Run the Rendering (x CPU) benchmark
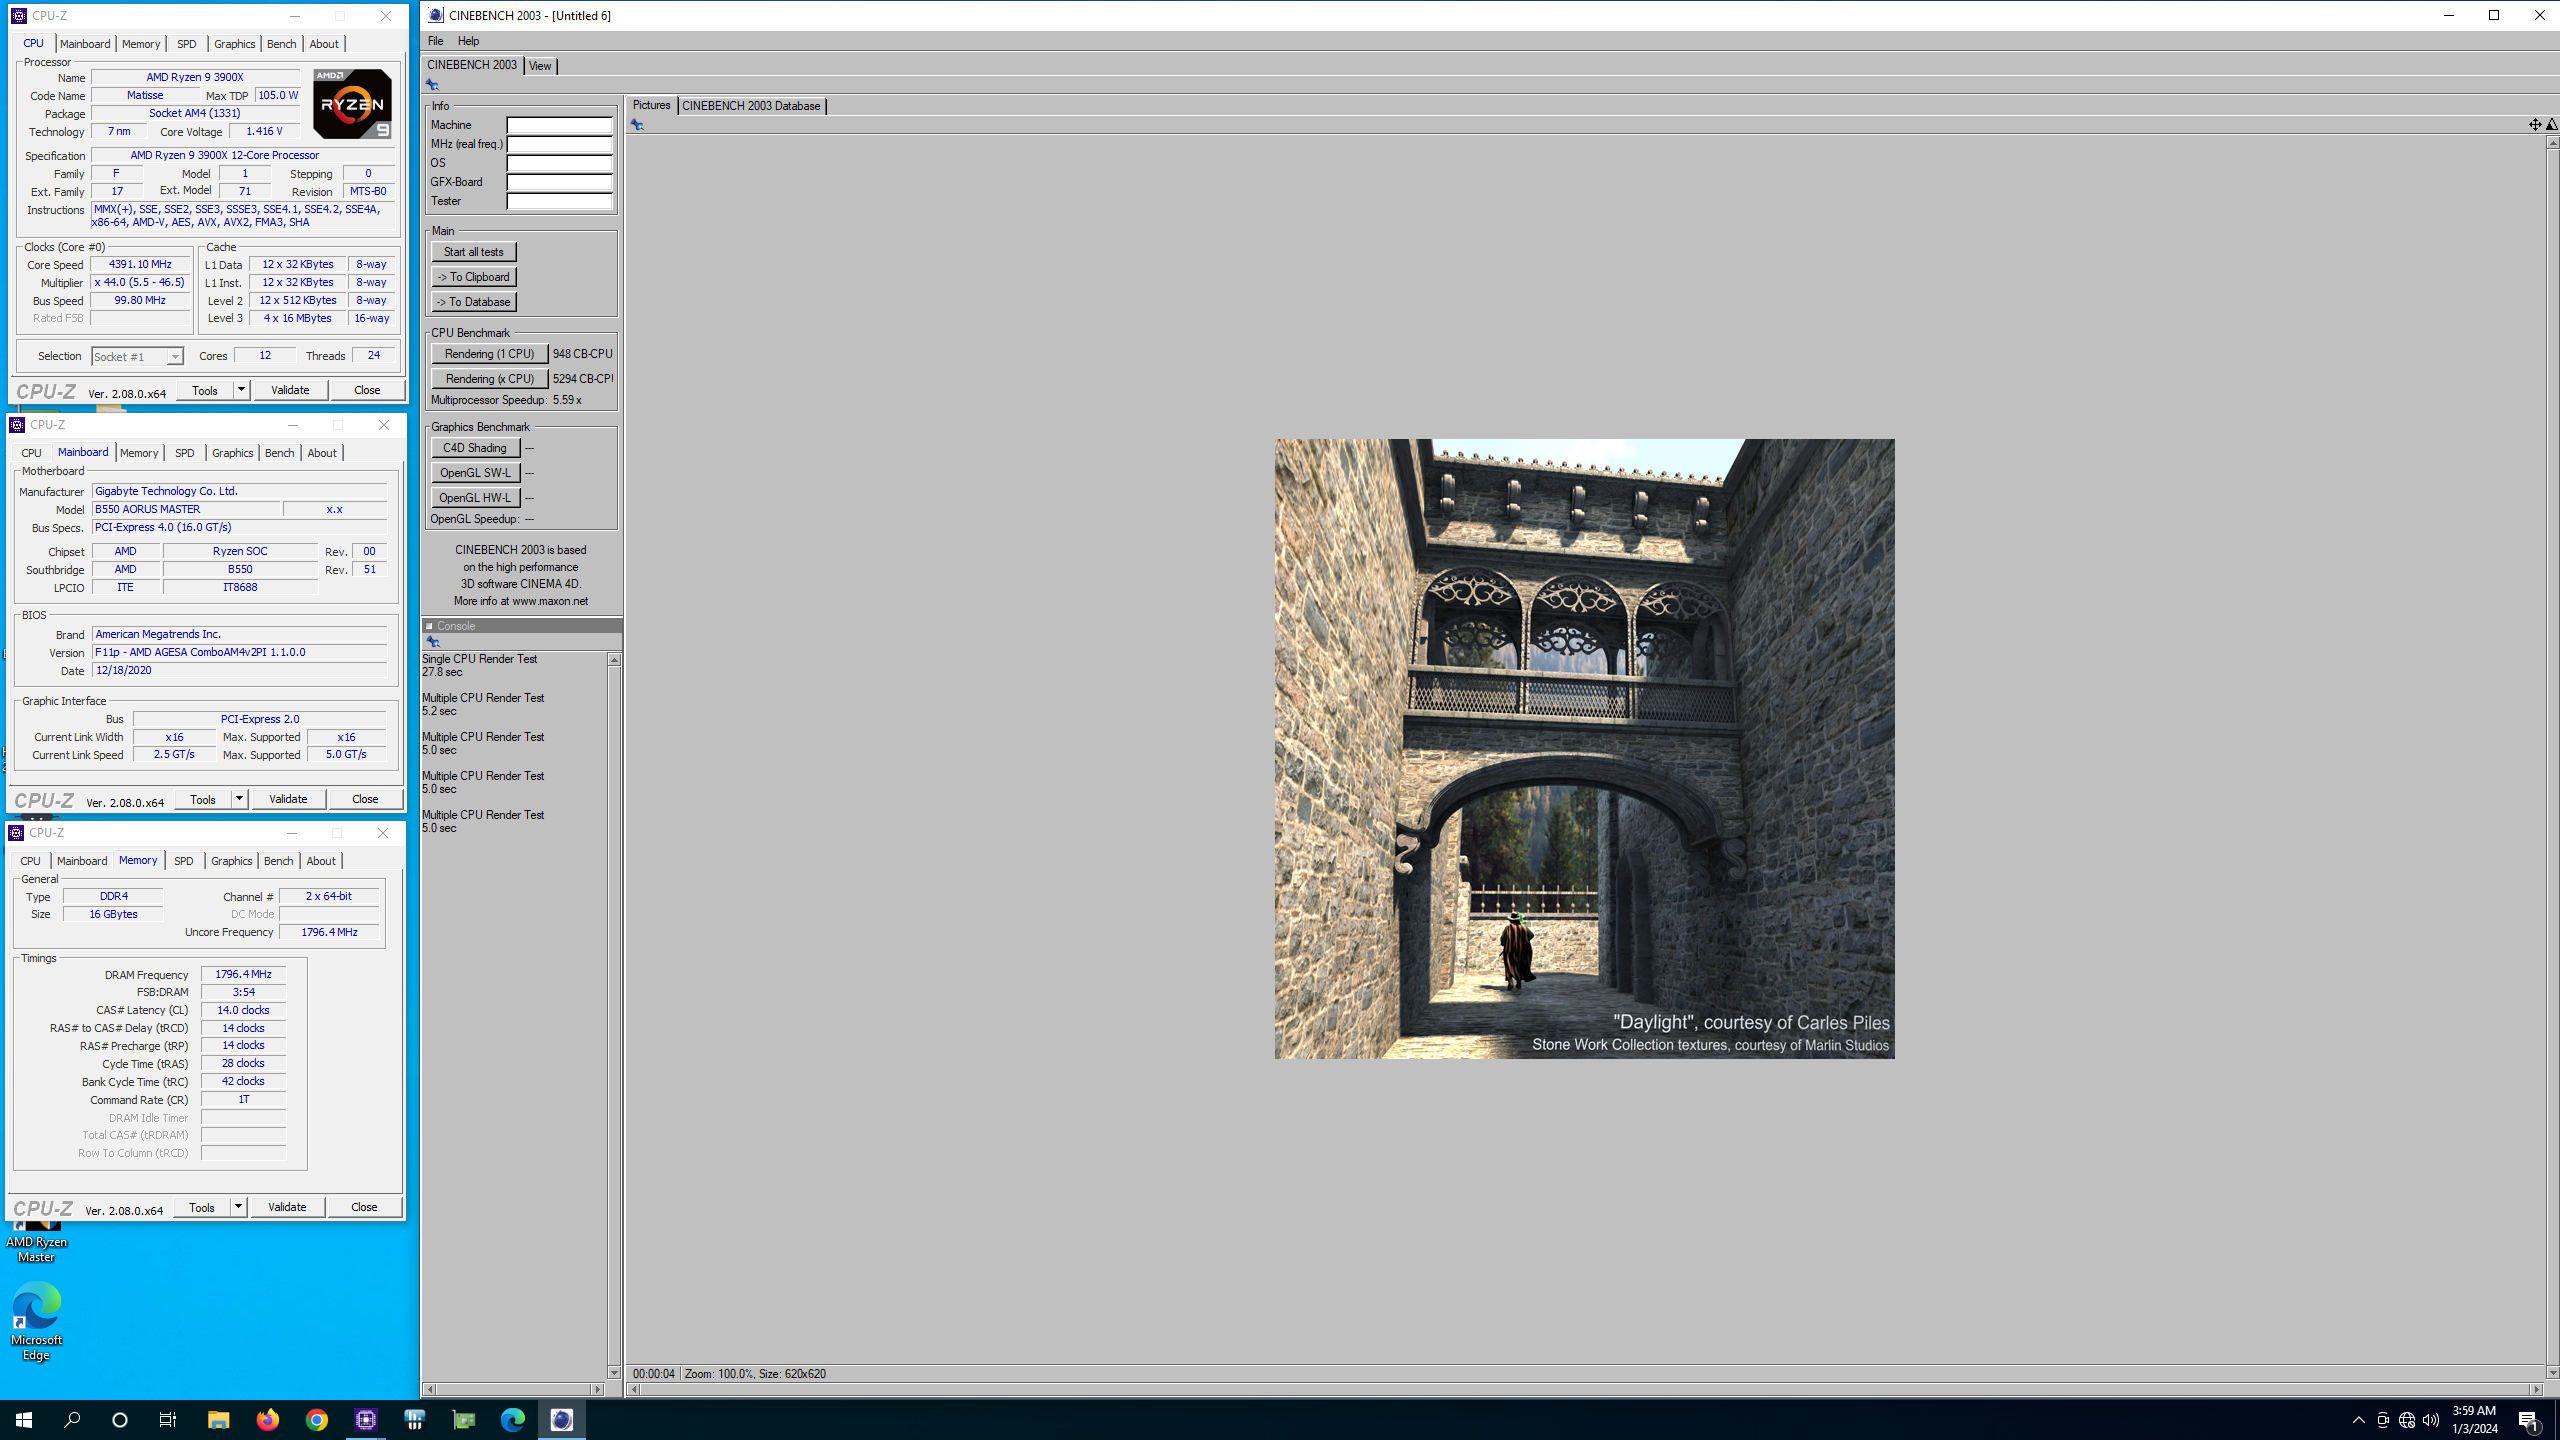Image resolution: width=2560 pixels, height=1440 pixels. coord(489,379)
